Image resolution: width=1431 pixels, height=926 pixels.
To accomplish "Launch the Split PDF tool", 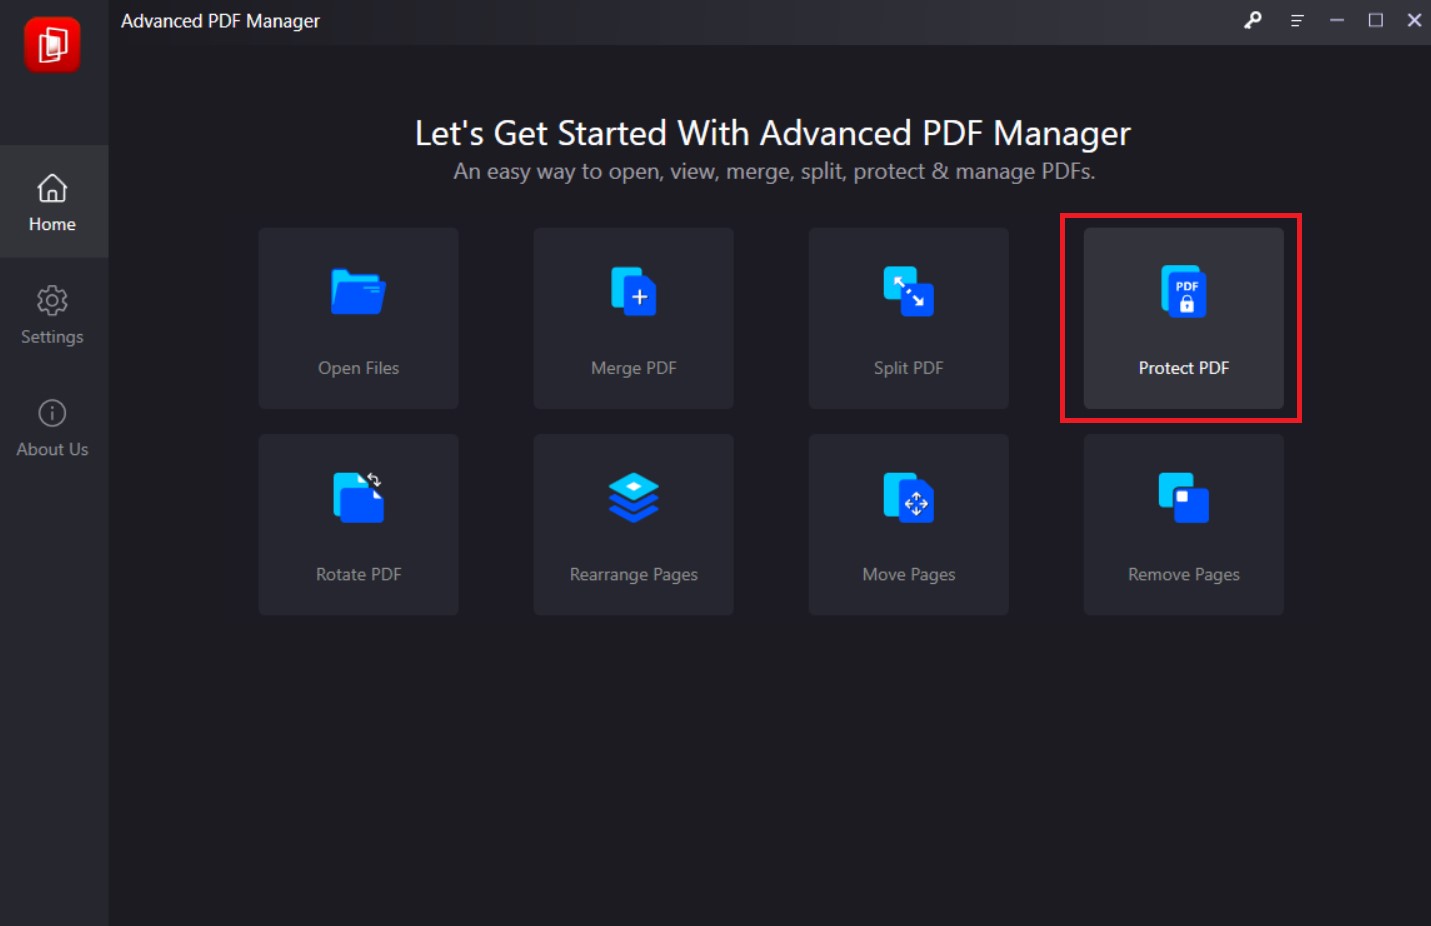I will pos(908,318).
